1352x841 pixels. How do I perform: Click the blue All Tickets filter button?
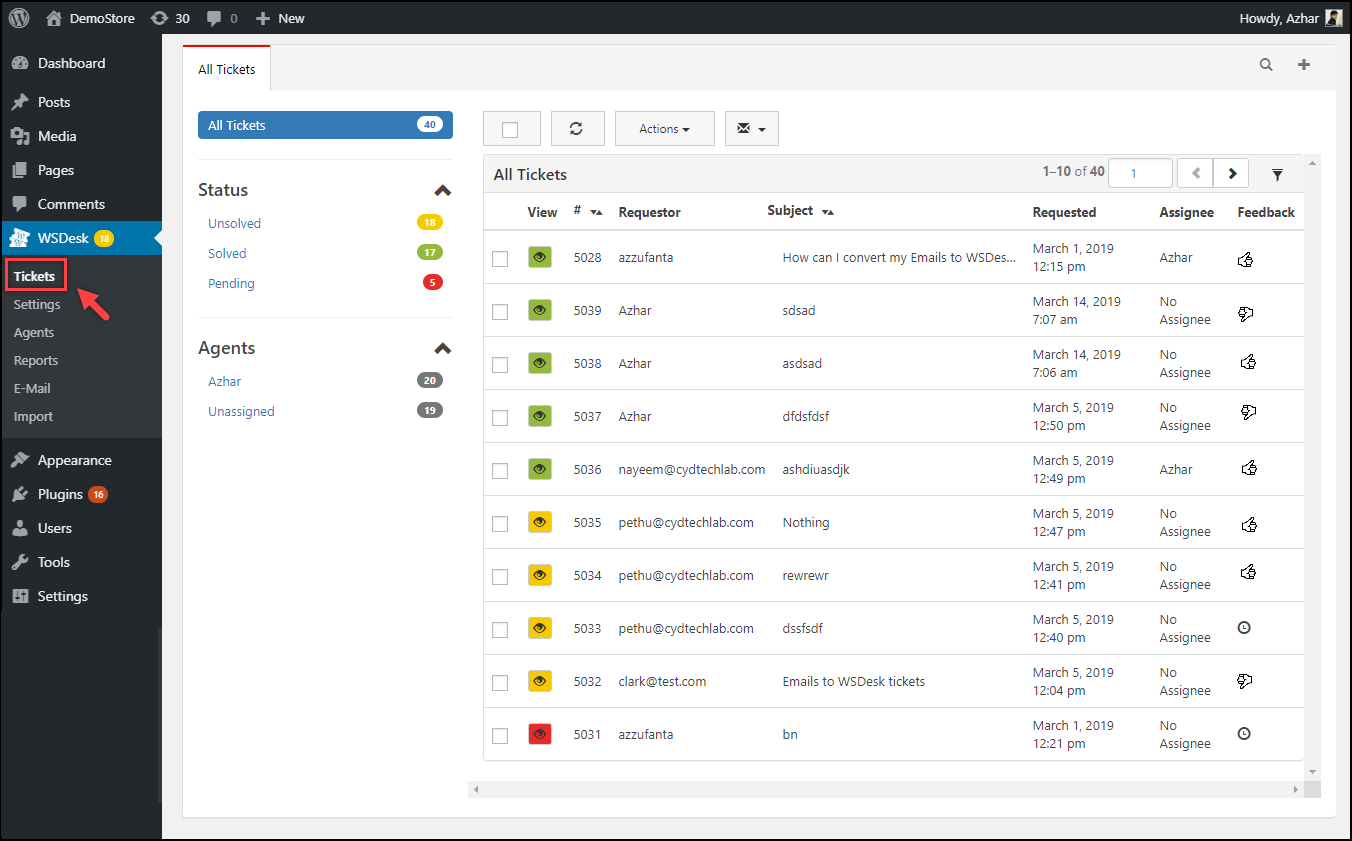coord(325,125)
